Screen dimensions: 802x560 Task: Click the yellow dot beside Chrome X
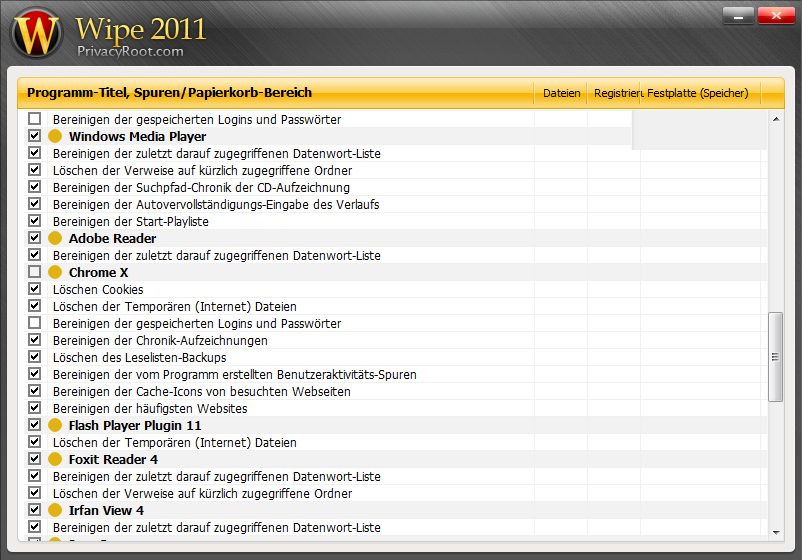(x=55, y=272)
